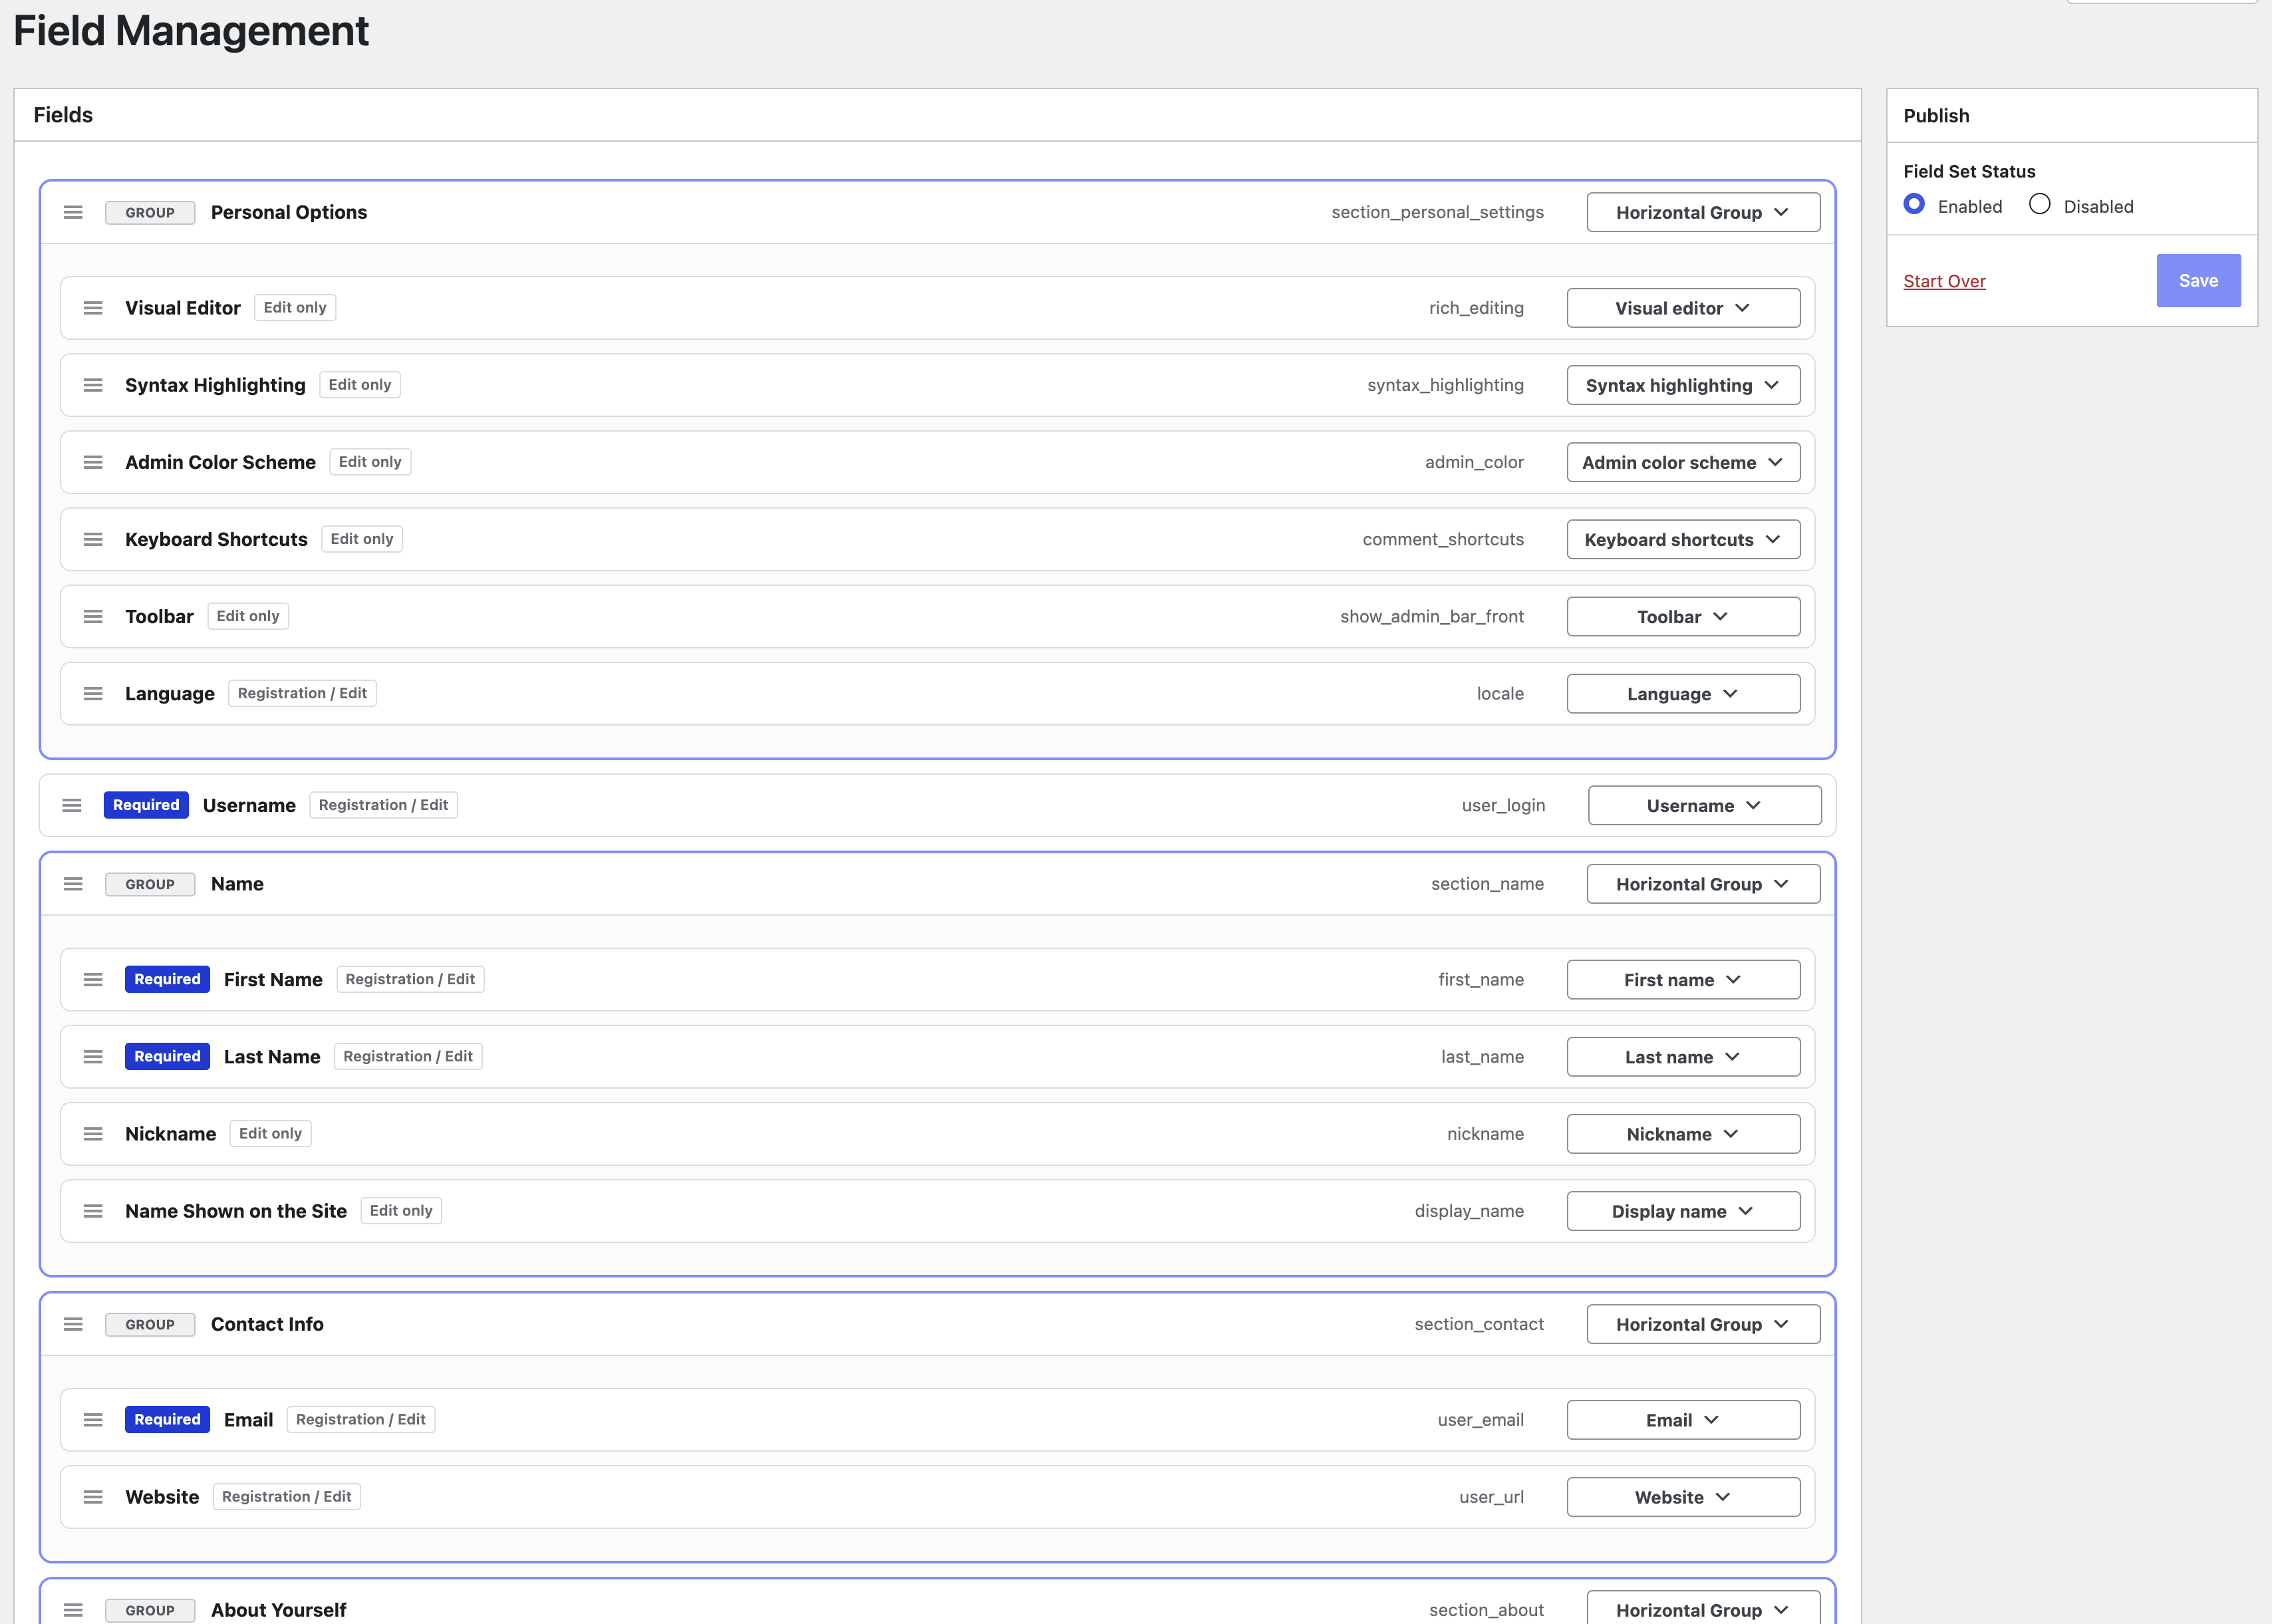The height and width of the screenshot is (1624, 2272).
Task: Click the Personal Options group title
Action: (289, 212)
